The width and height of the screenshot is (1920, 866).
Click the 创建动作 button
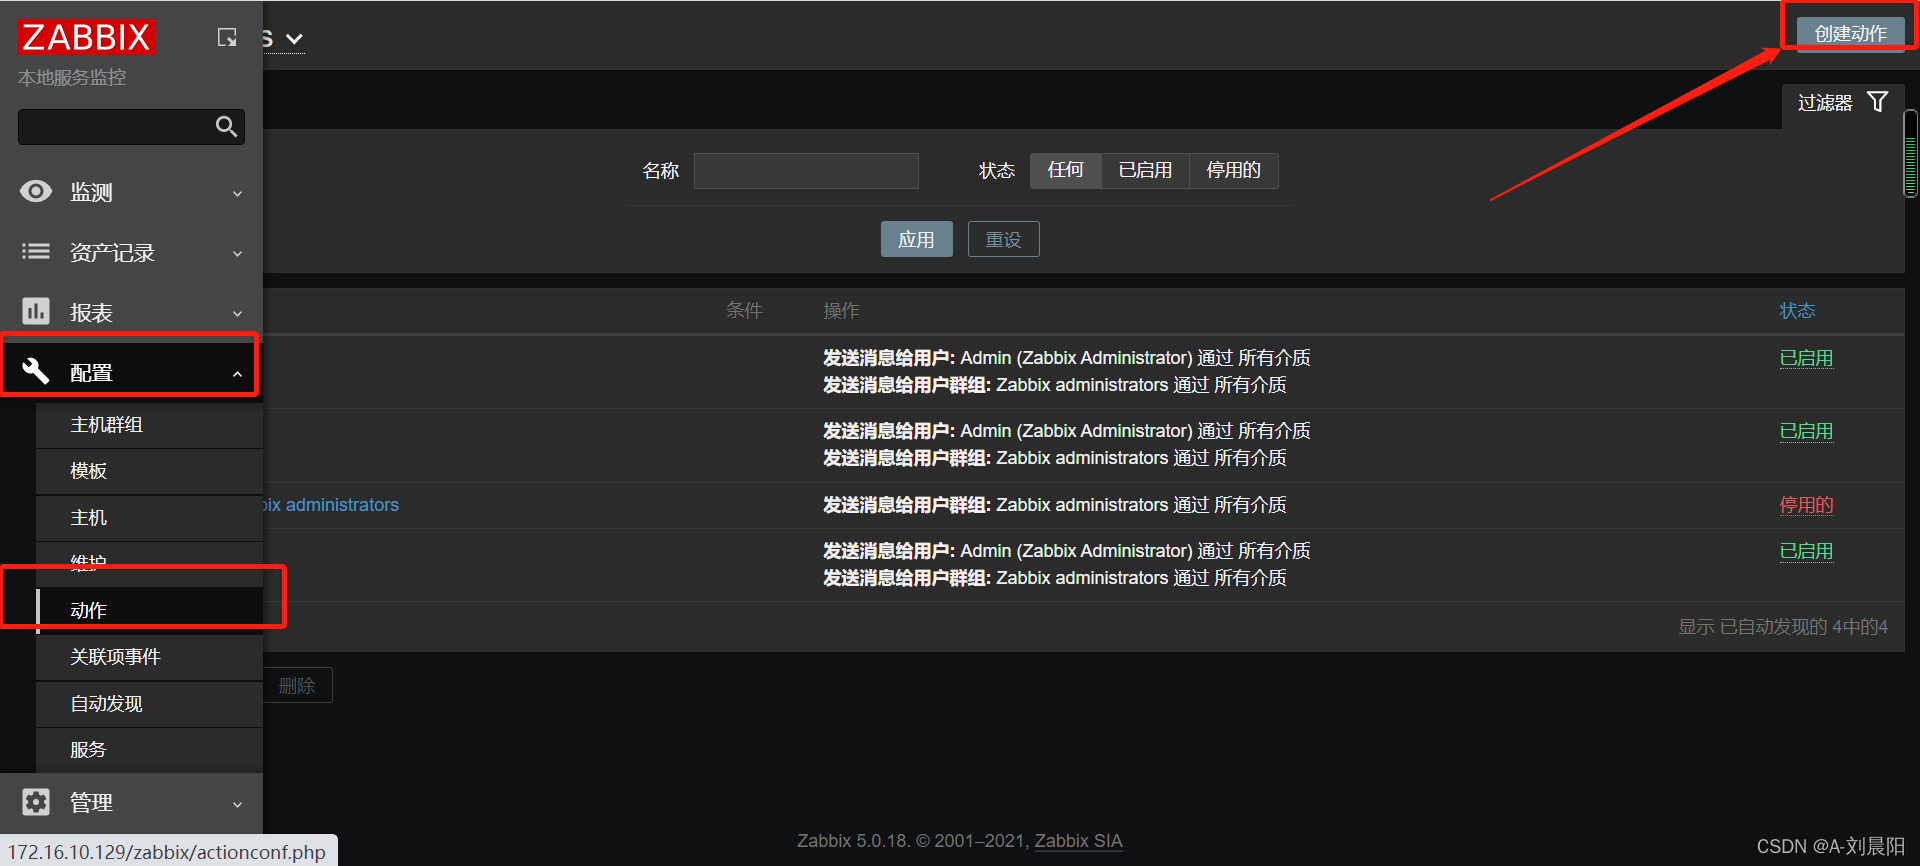tap(1850, 33)
